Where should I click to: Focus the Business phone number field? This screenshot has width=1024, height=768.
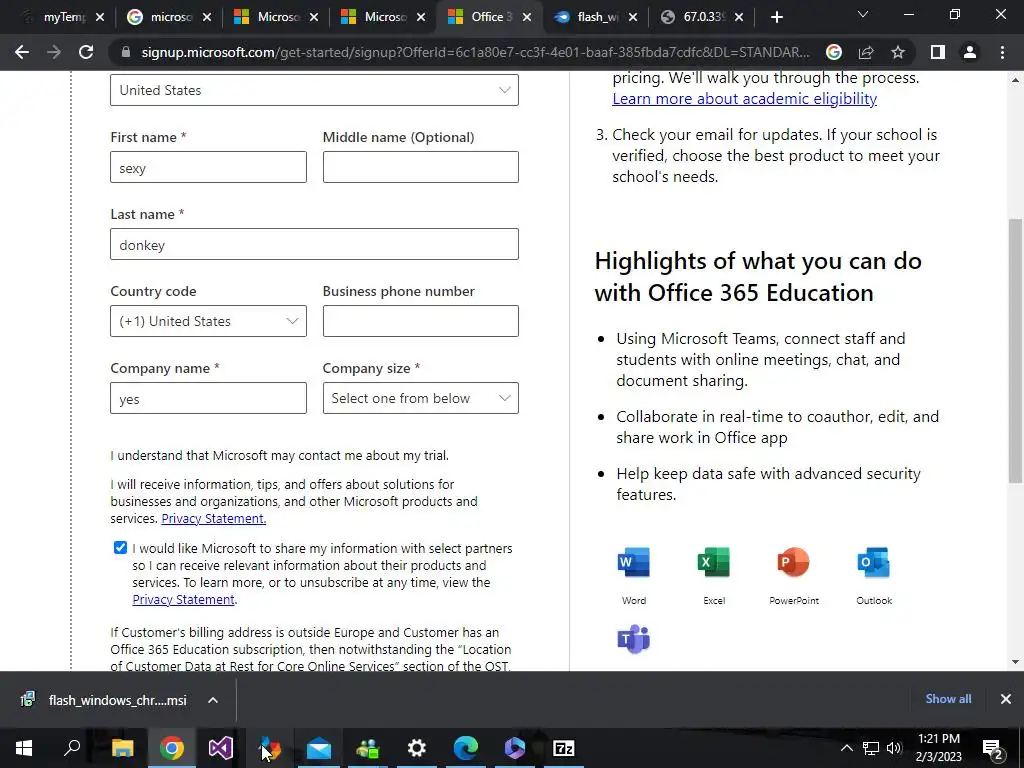click(421, 321)
